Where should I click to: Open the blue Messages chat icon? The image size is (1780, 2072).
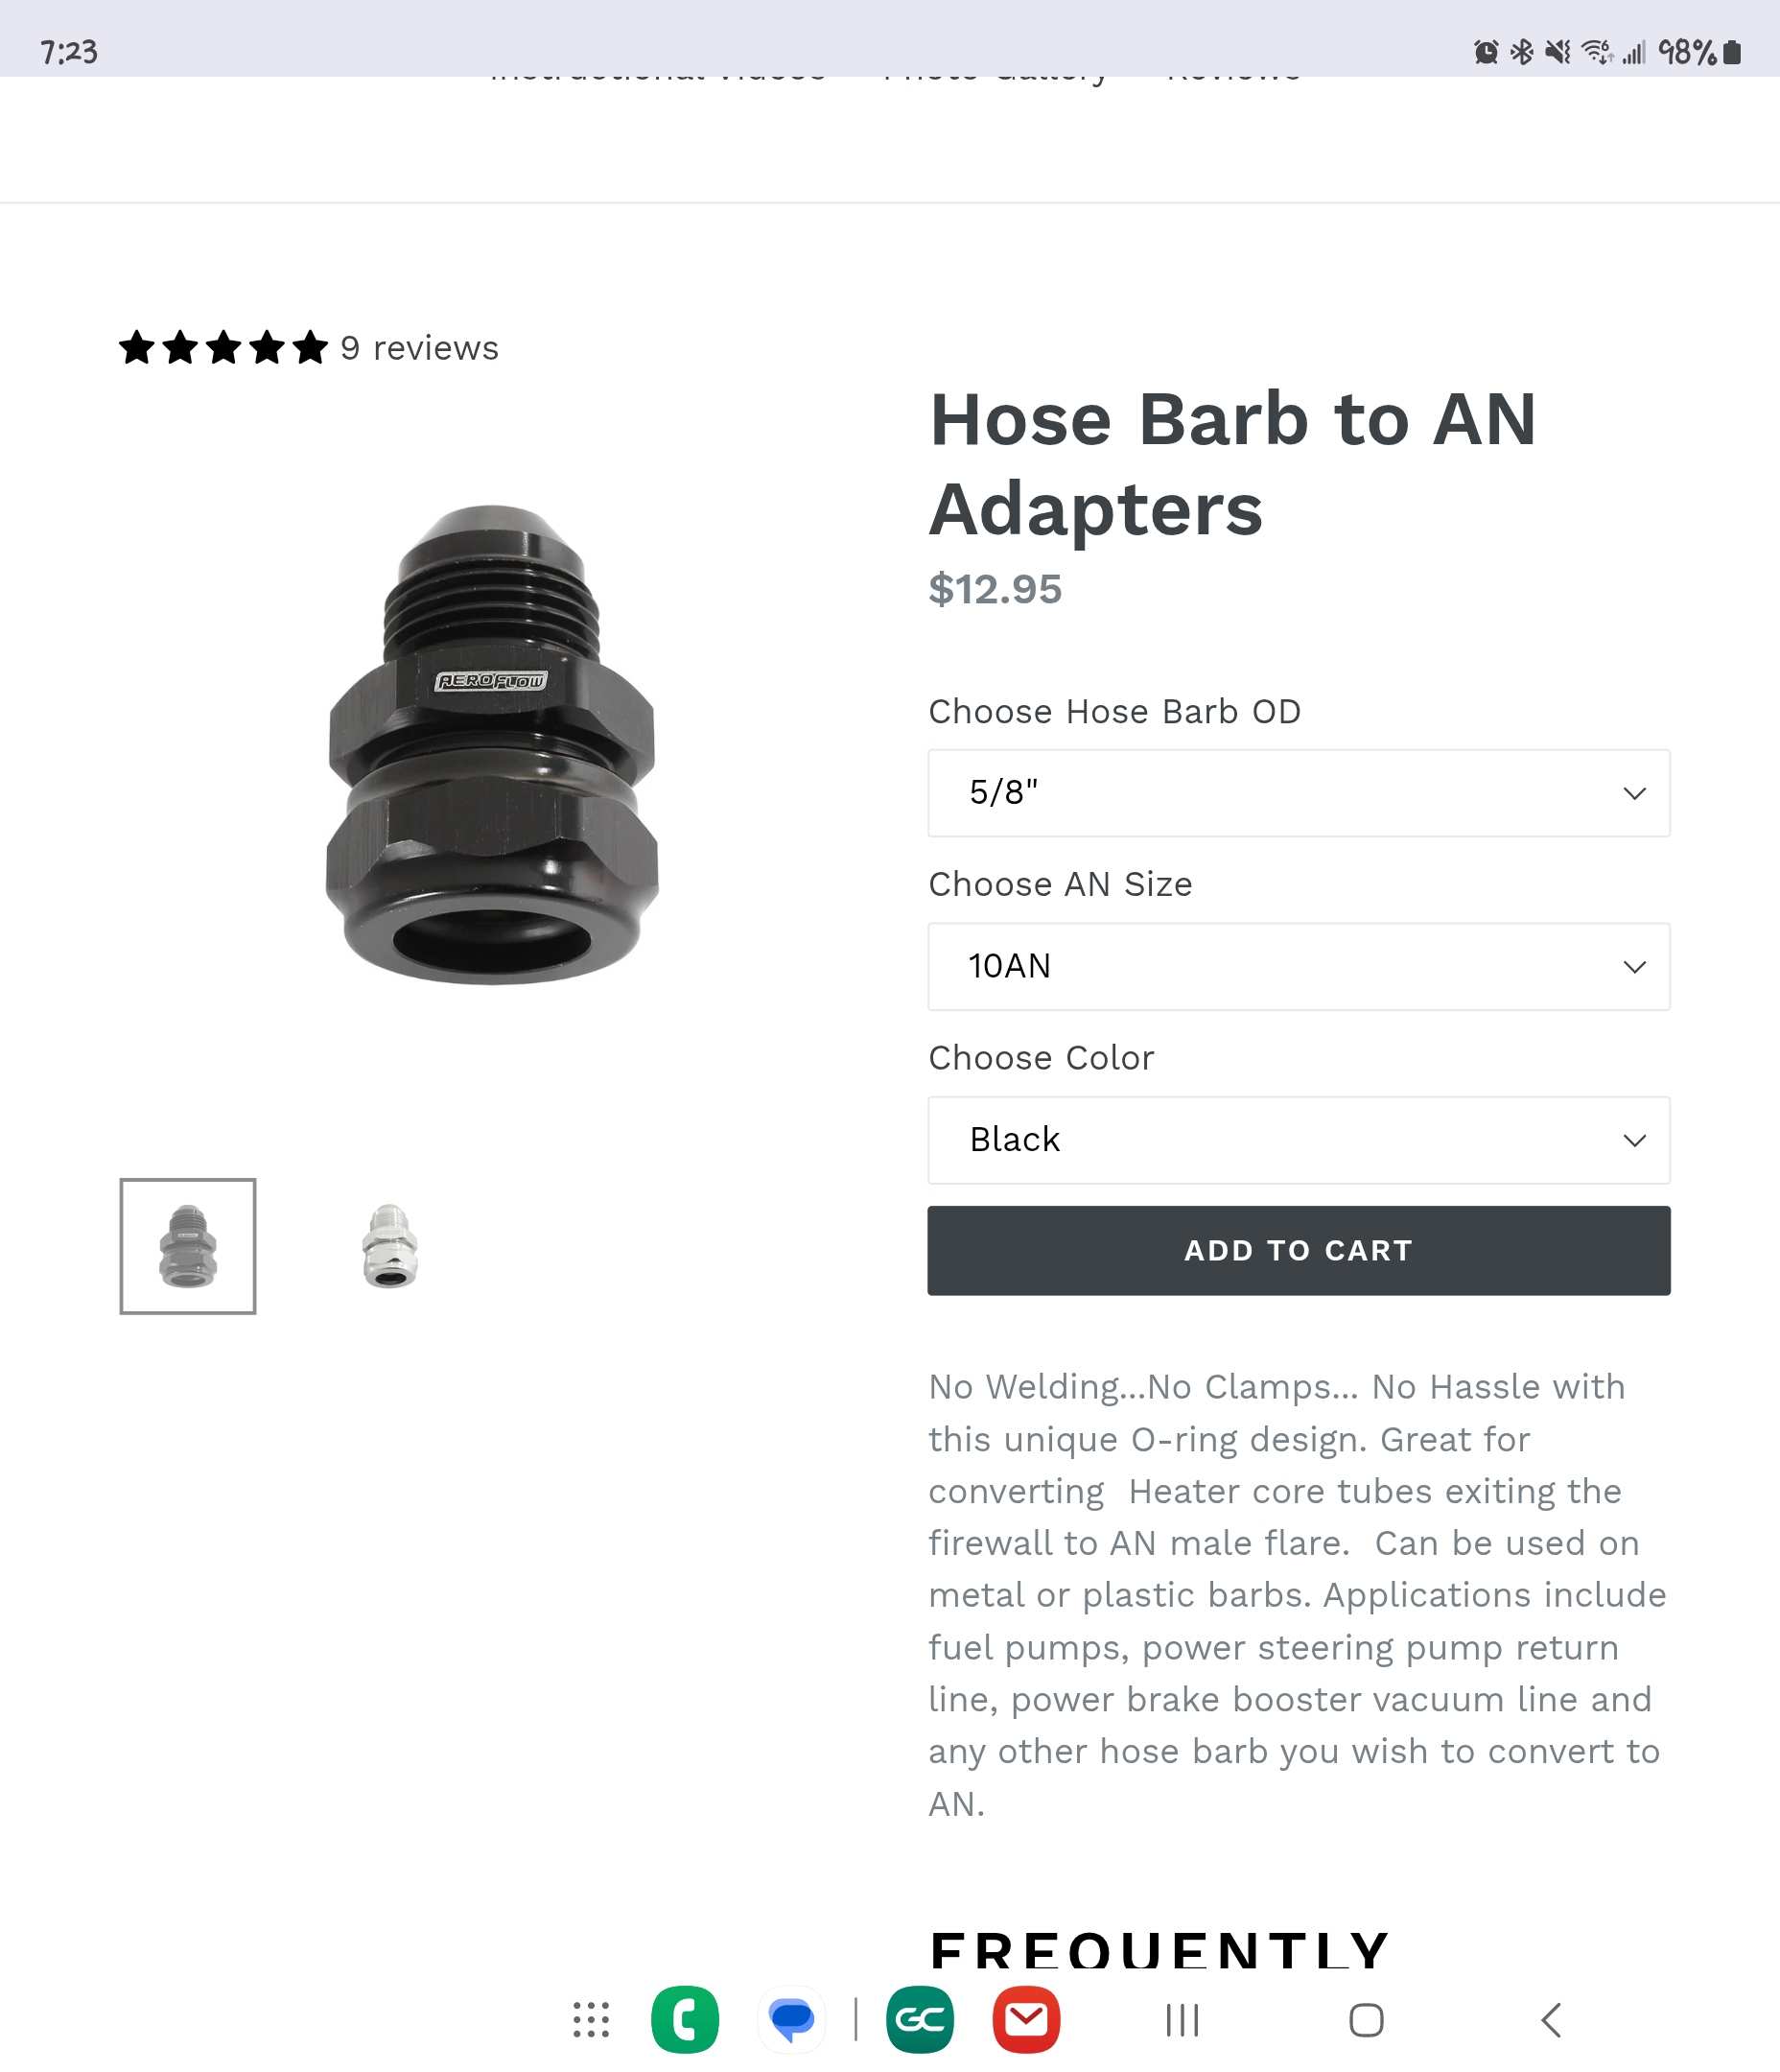(x=791, y=2019)
